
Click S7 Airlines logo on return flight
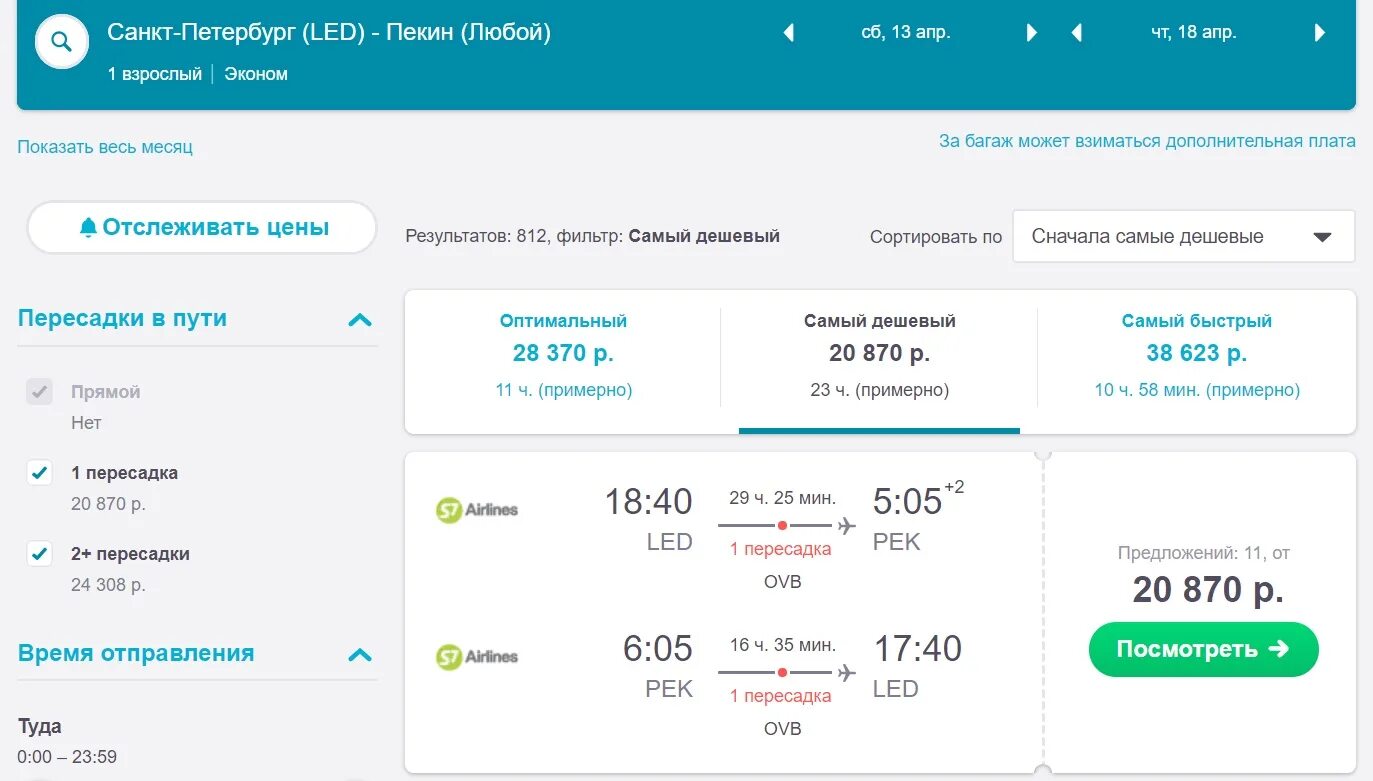click(x=477, y=657)
